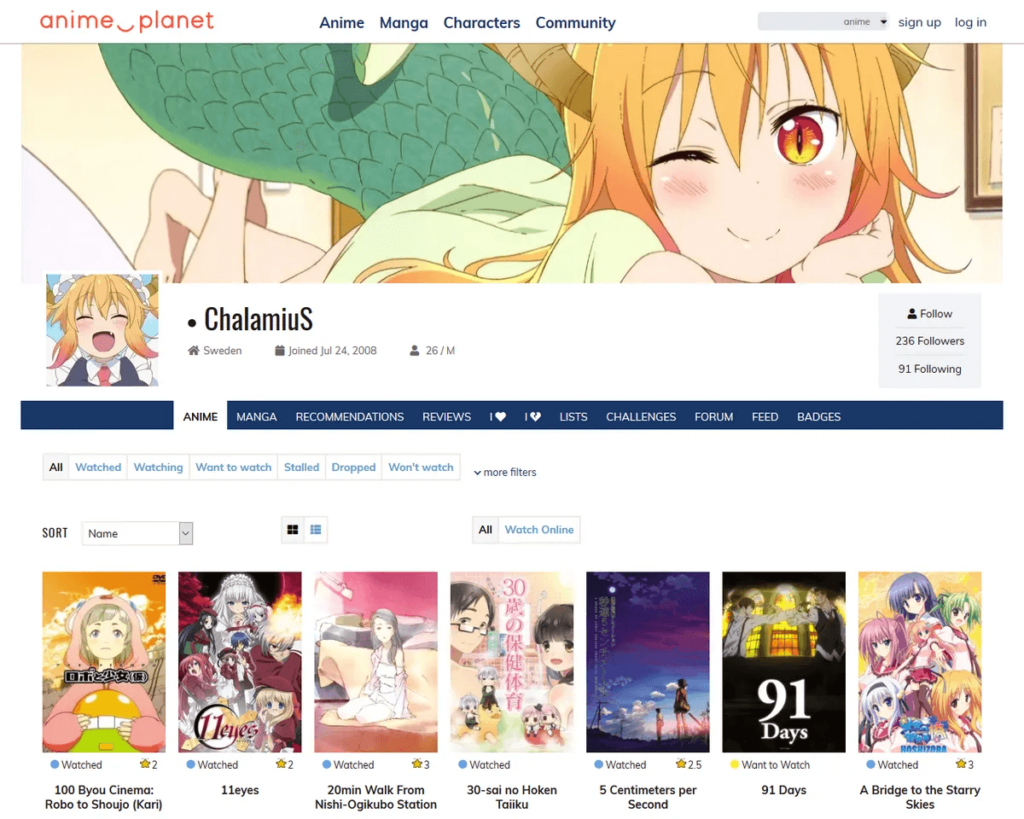
Task: Open the RECOMMENDATIONS tab
Action: tap(349, 417)
